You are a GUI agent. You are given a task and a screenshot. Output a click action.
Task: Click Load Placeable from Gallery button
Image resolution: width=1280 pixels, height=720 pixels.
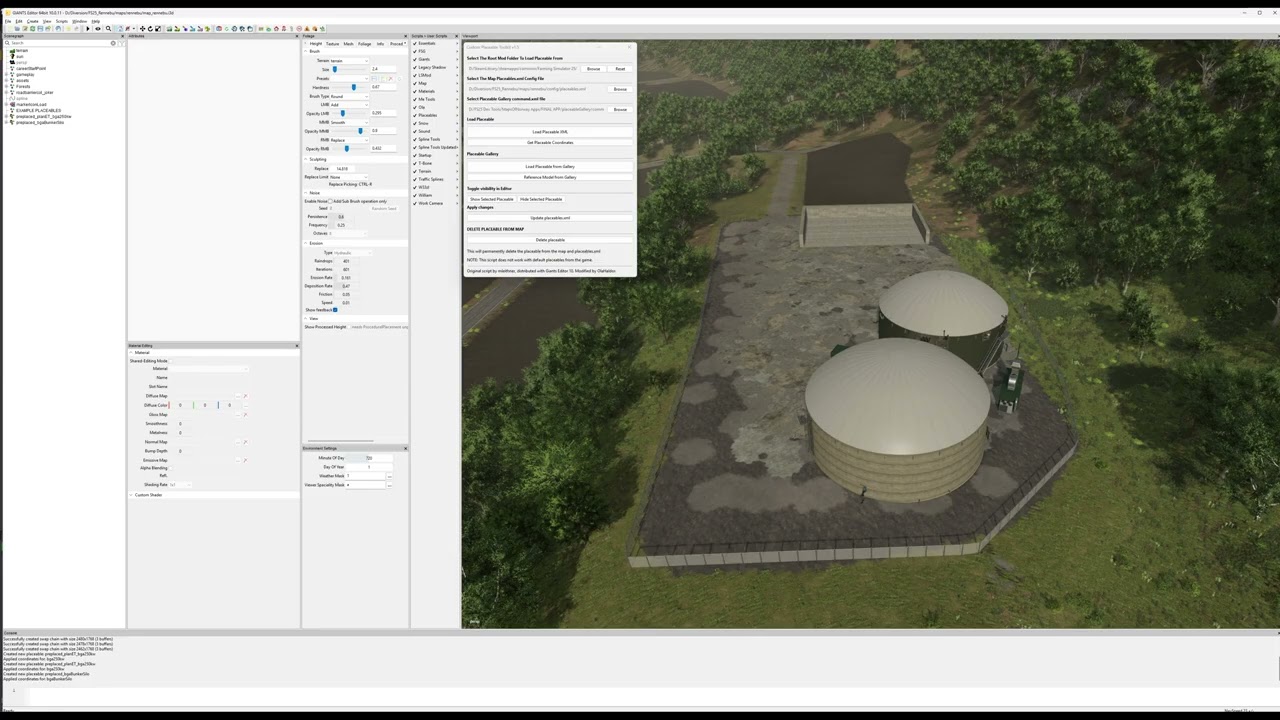[x=550, y=167]
